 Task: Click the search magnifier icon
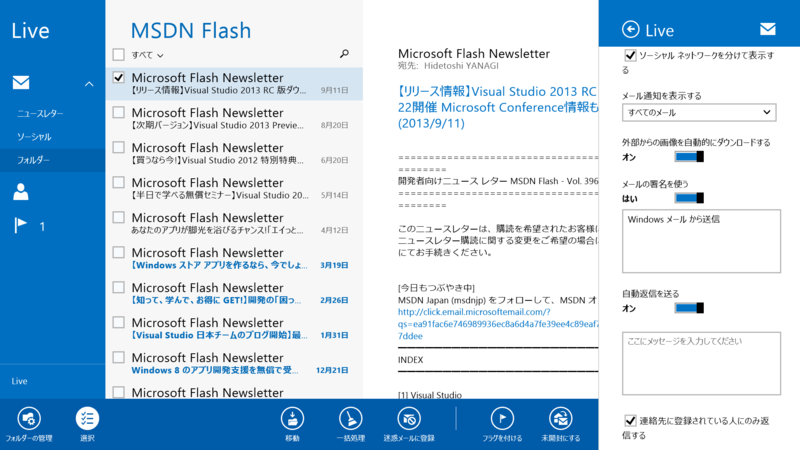pyautogui.click(x=344, y=54)
